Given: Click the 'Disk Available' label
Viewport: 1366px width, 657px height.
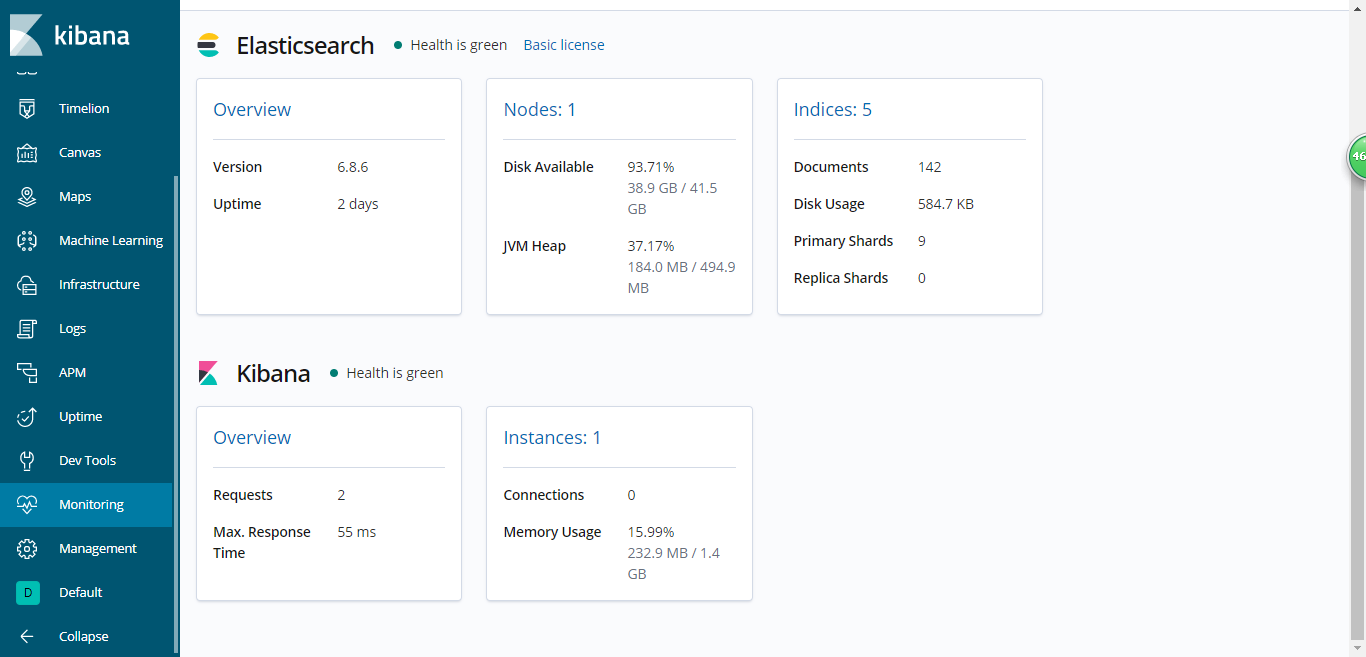Looking at the screenshot, I should point(549,167).
